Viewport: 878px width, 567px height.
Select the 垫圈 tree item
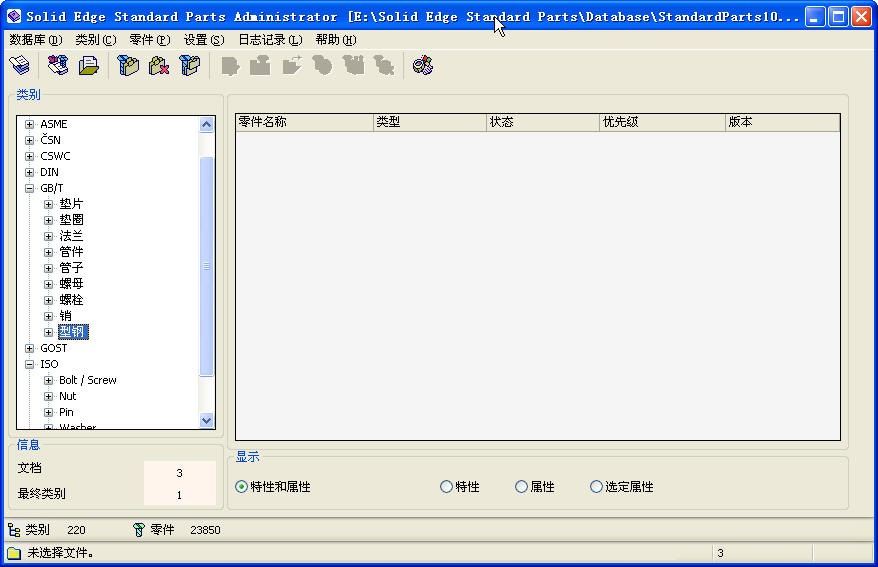coord(71,220)
